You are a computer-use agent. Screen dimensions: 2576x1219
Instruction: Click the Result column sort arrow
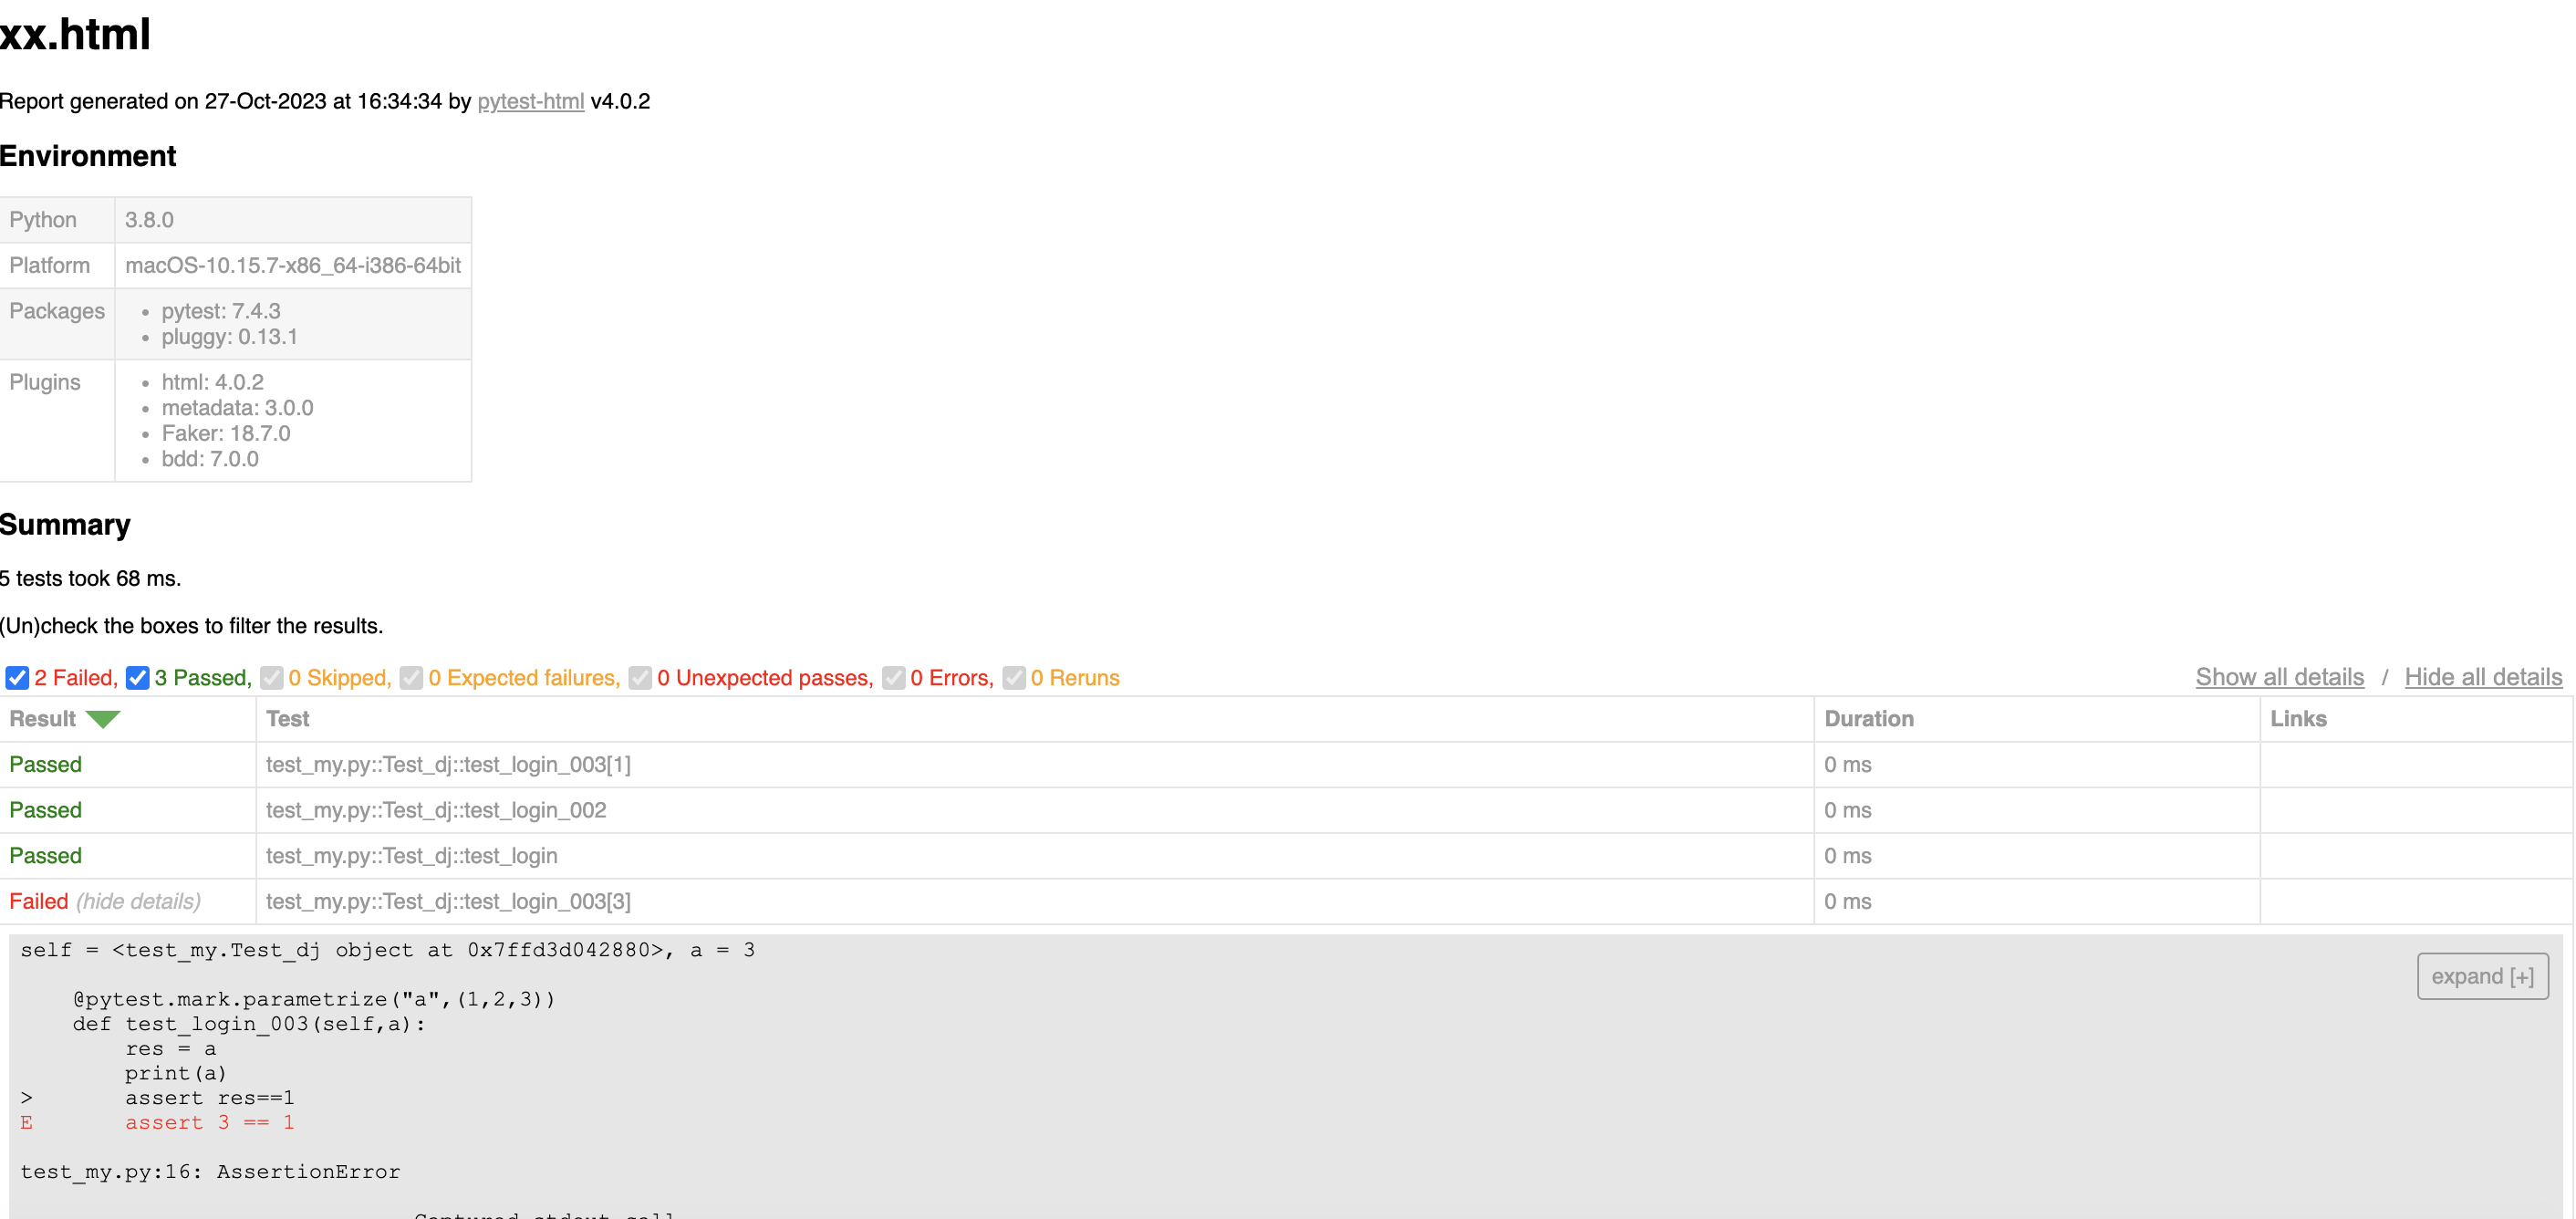tap(102, 719)
